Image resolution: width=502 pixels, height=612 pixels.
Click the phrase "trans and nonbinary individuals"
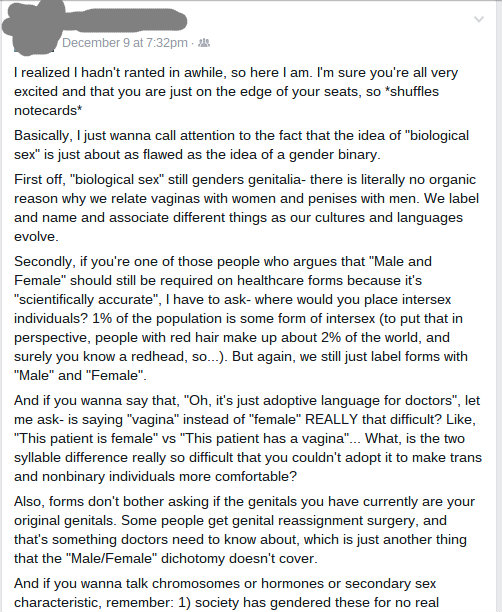coord(248,467)
